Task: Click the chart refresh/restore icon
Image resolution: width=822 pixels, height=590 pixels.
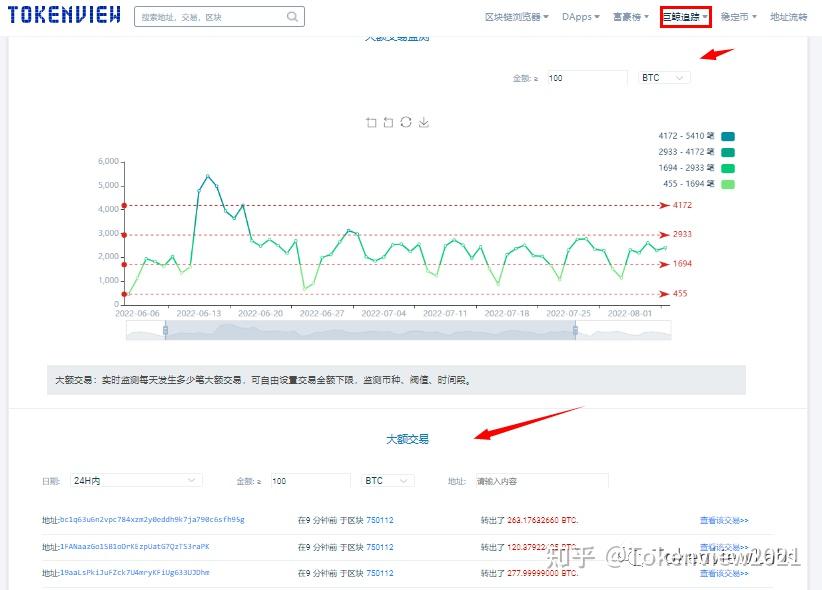Action: coord(404,122)
